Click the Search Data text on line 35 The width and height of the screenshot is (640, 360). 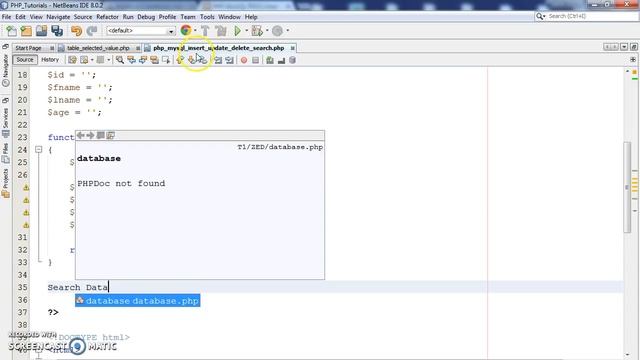(x=78, y=287)
